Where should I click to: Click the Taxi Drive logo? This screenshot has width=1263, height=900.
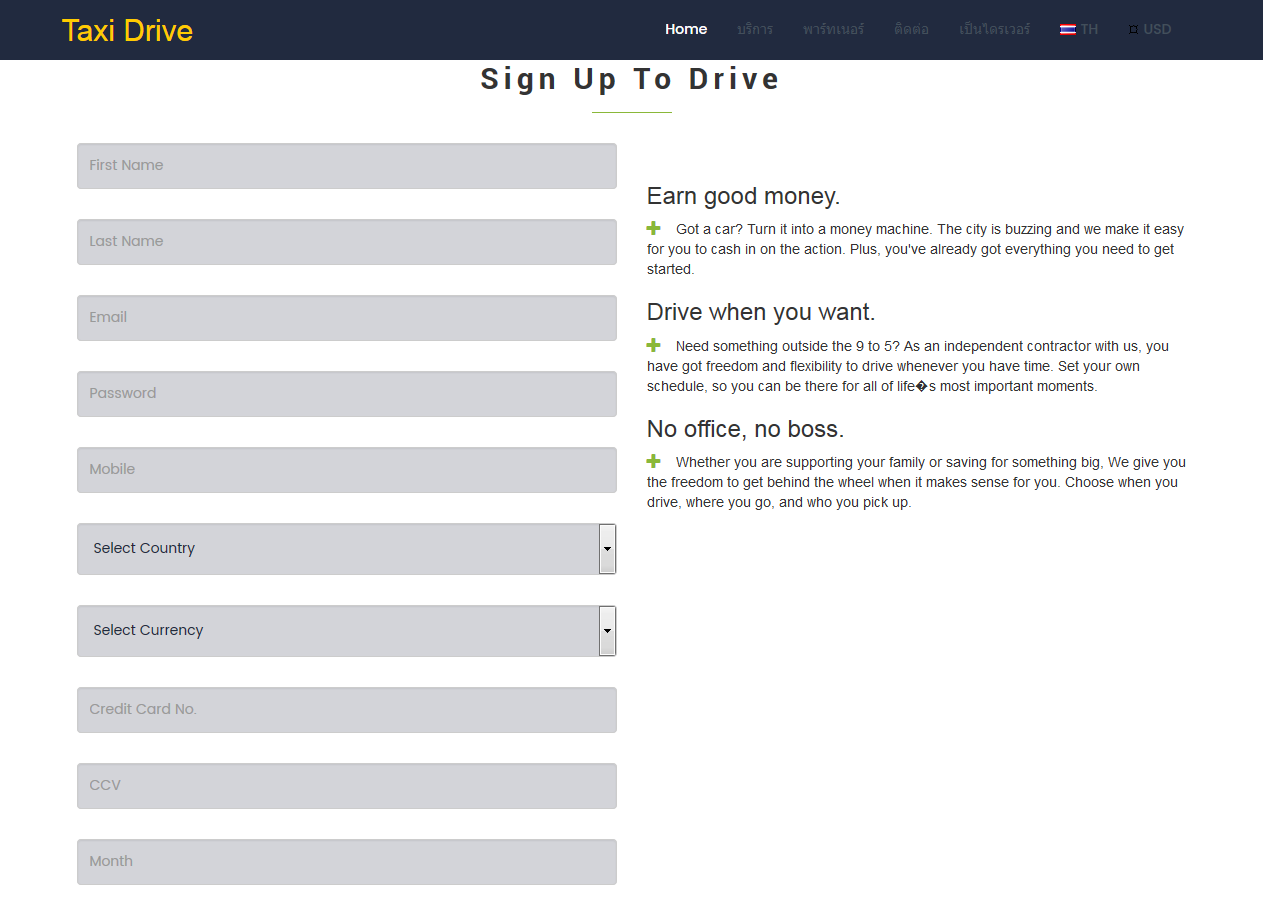(127, 30)
